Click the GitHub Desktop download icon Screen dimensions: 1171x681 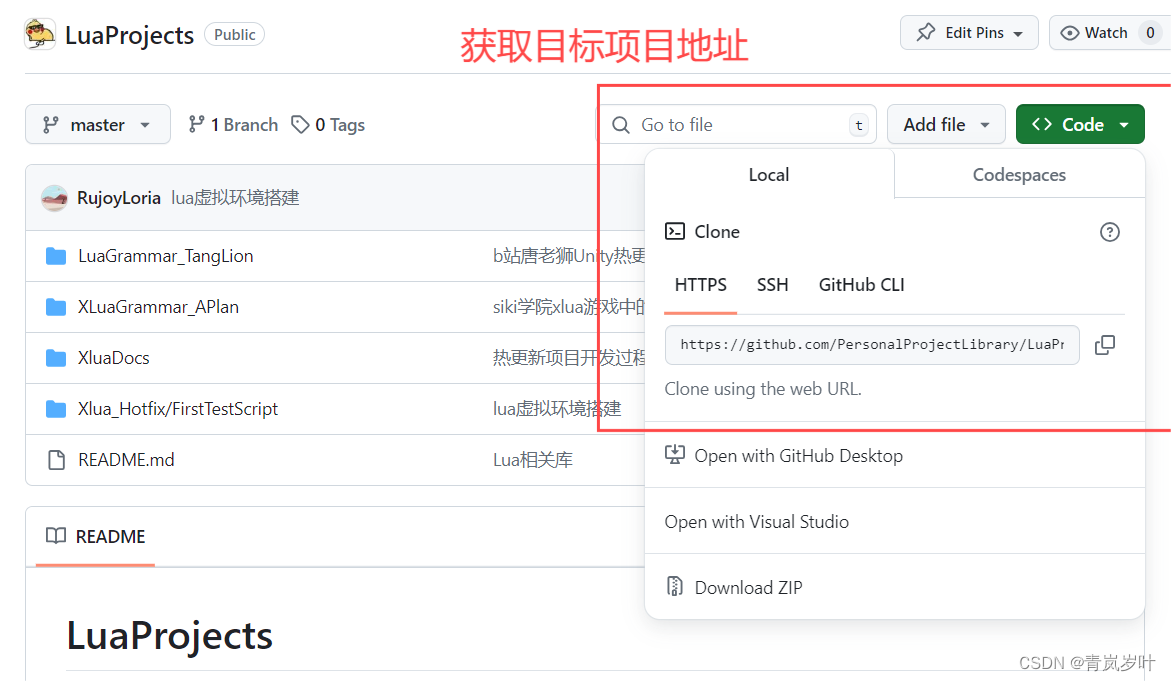tap(674, 455)
